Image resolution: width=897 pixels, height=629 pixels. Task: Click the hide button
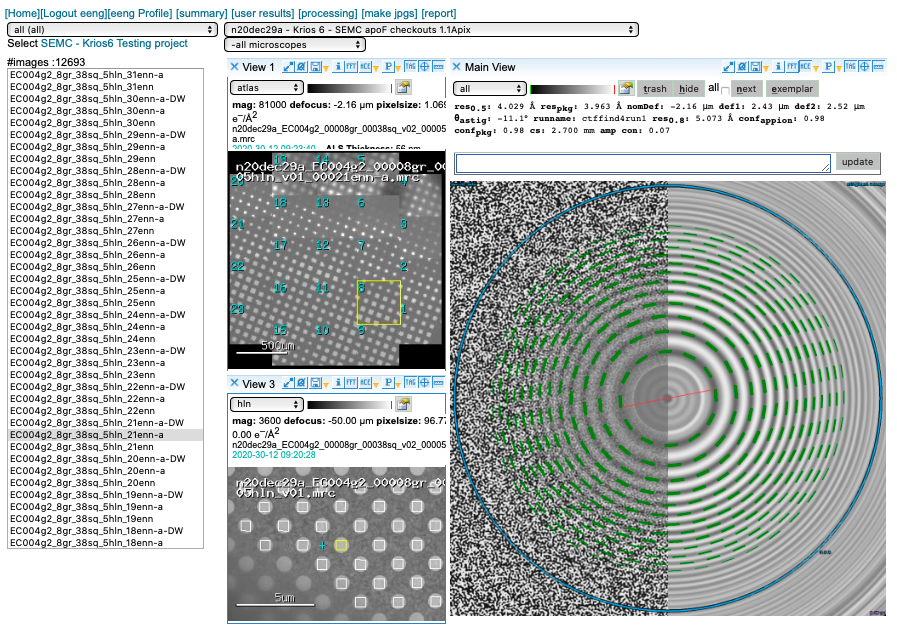689,89
